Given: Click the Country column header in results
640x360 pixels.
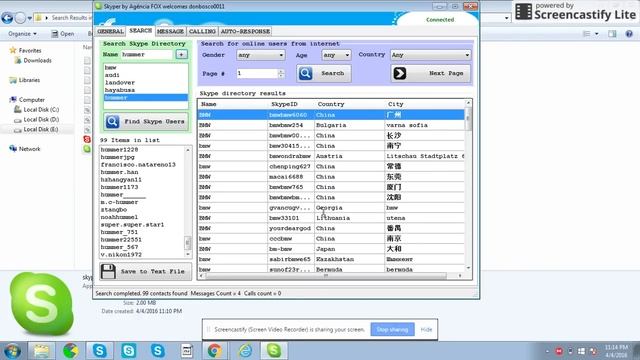Looking at the screenshot, I should tap(349, 104).
